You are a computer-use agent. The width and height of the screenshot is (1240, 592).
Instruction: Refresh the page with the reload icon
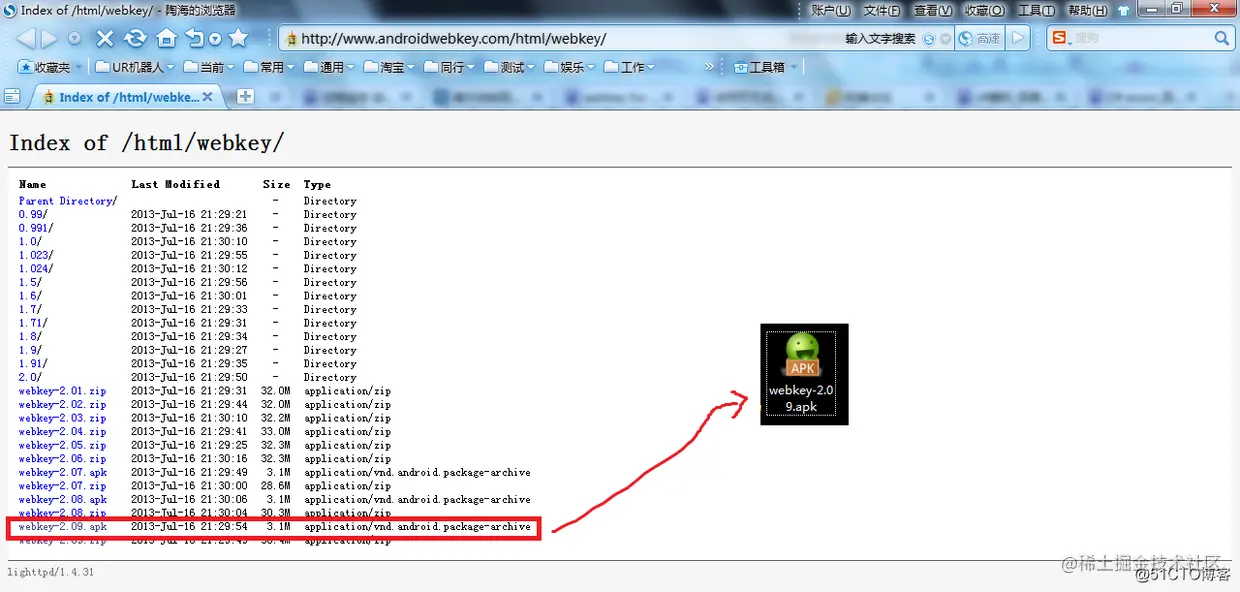(x=135, y=39)
